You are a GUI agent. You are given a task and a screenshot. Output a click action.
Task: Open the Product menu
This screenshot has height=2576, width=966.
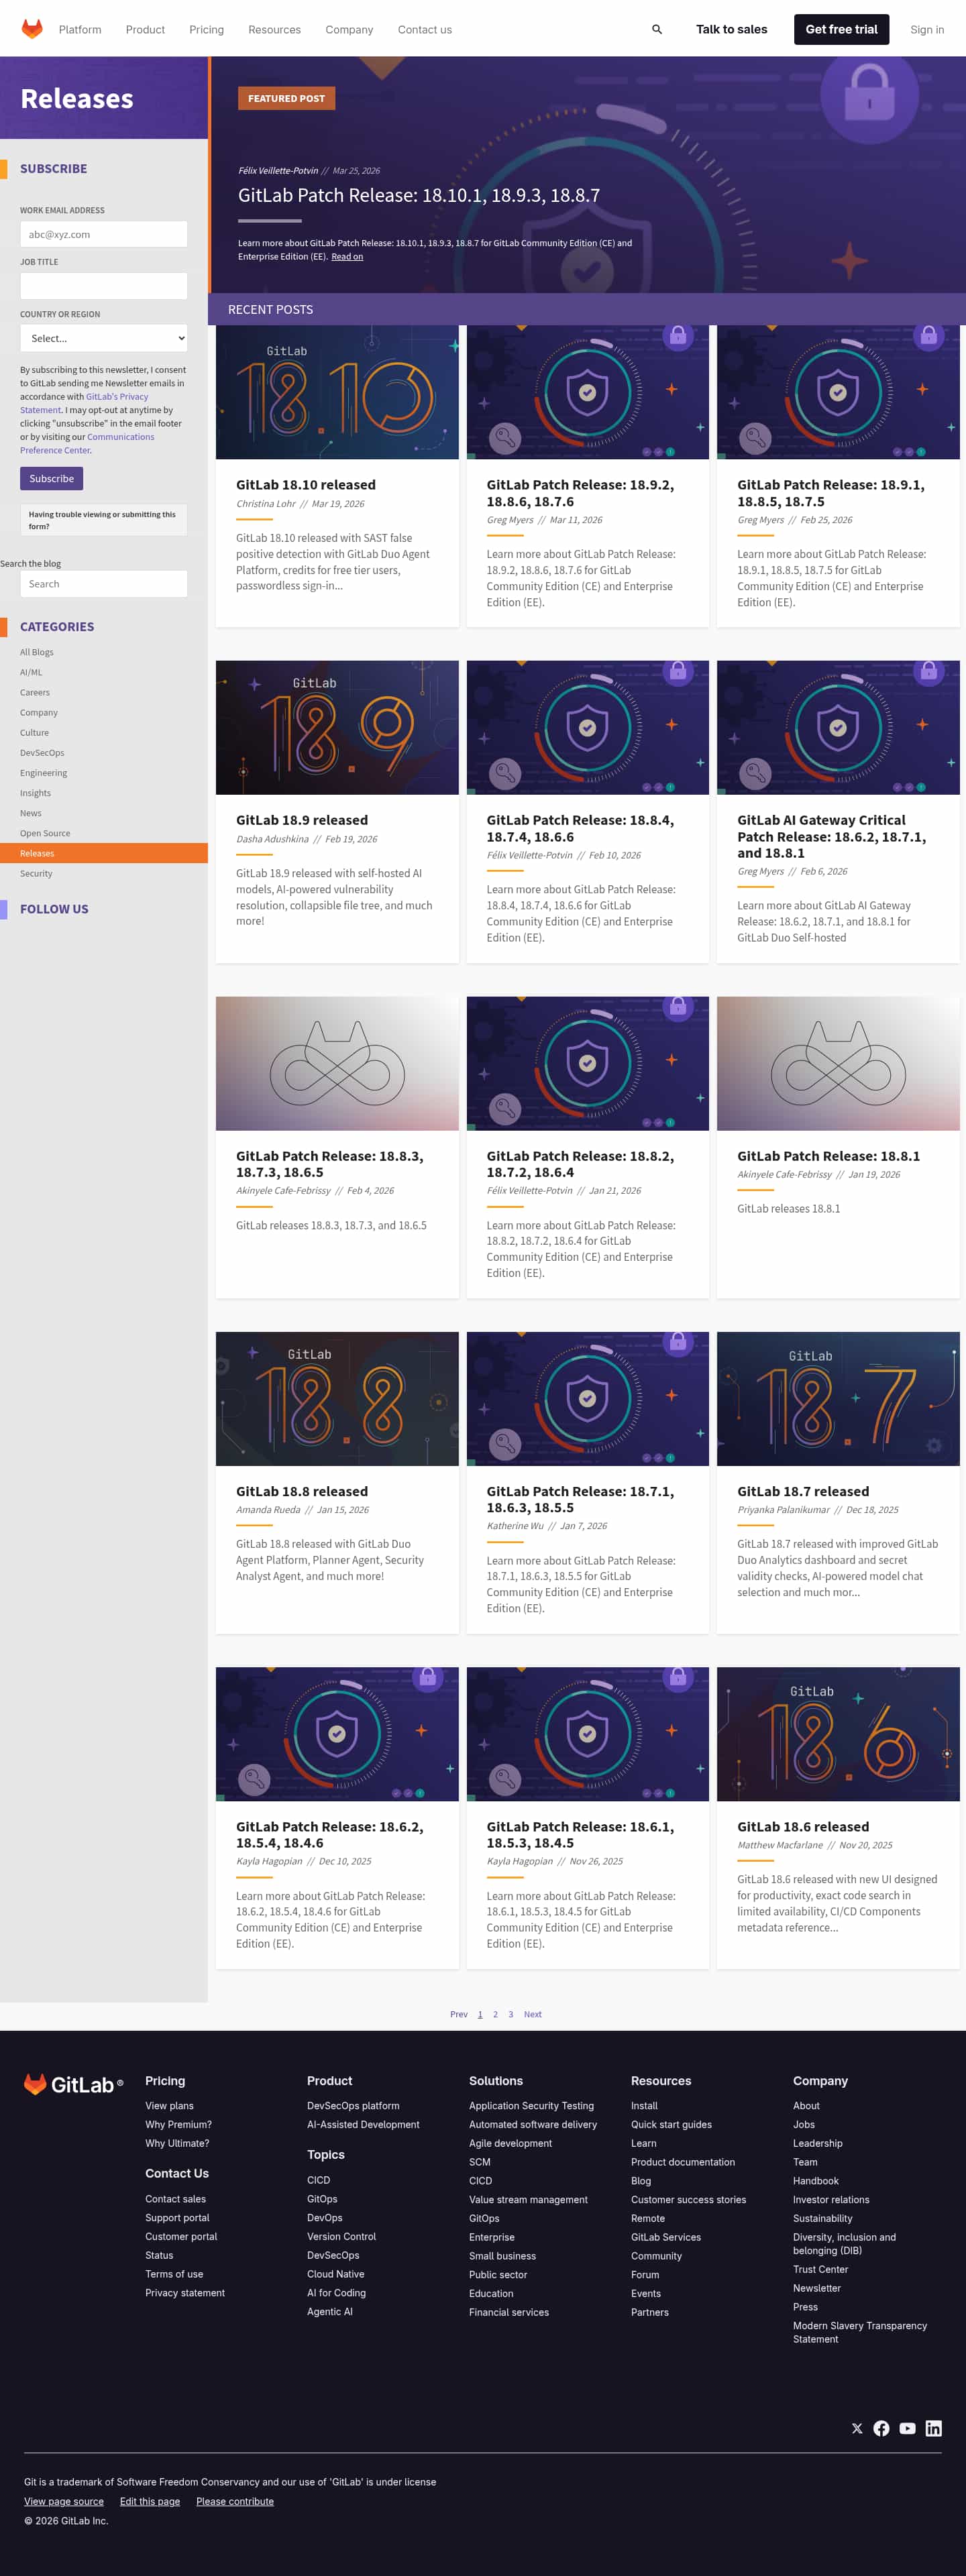point(145,30)
